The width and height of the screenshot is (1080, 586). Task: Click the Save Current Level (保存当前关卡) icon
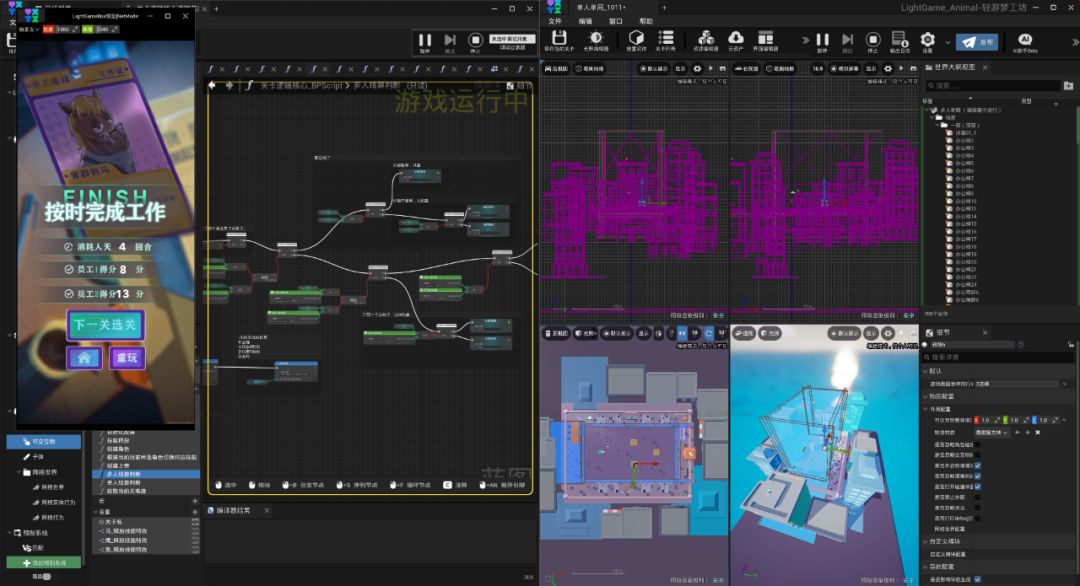coord(560,40)
